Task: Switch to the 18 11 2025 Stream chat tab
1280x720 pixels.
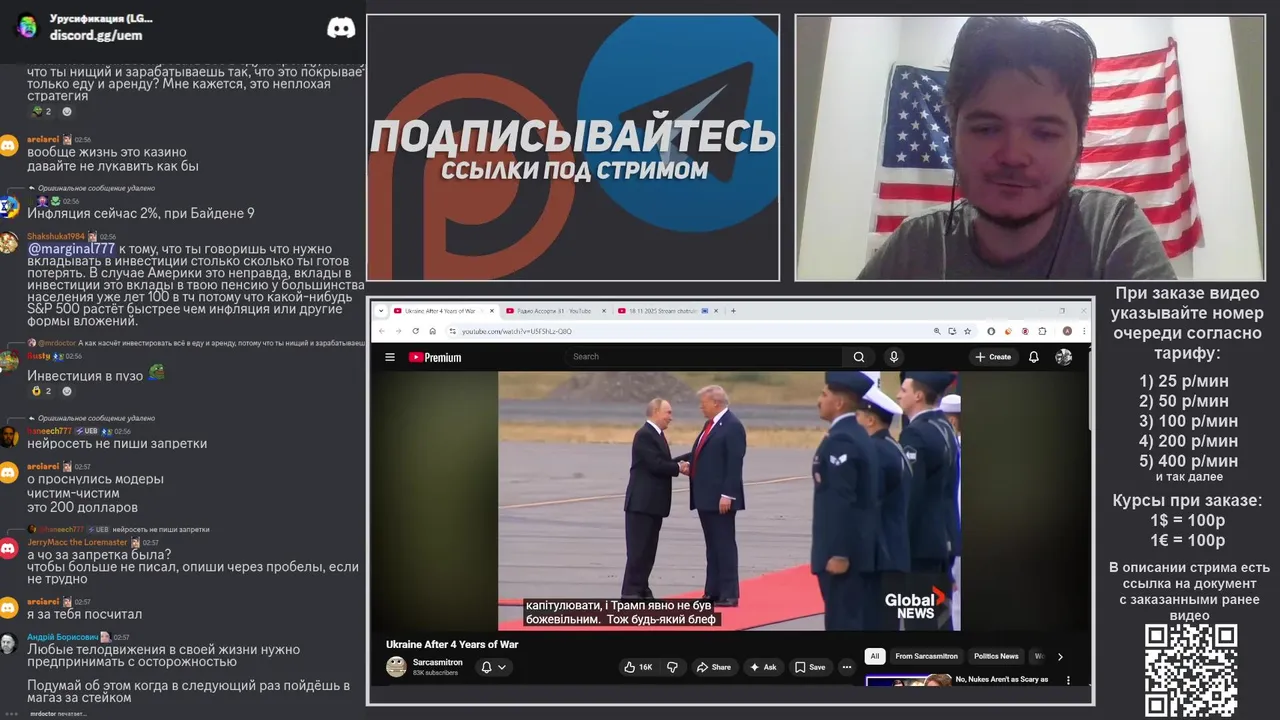Action: 667,311
